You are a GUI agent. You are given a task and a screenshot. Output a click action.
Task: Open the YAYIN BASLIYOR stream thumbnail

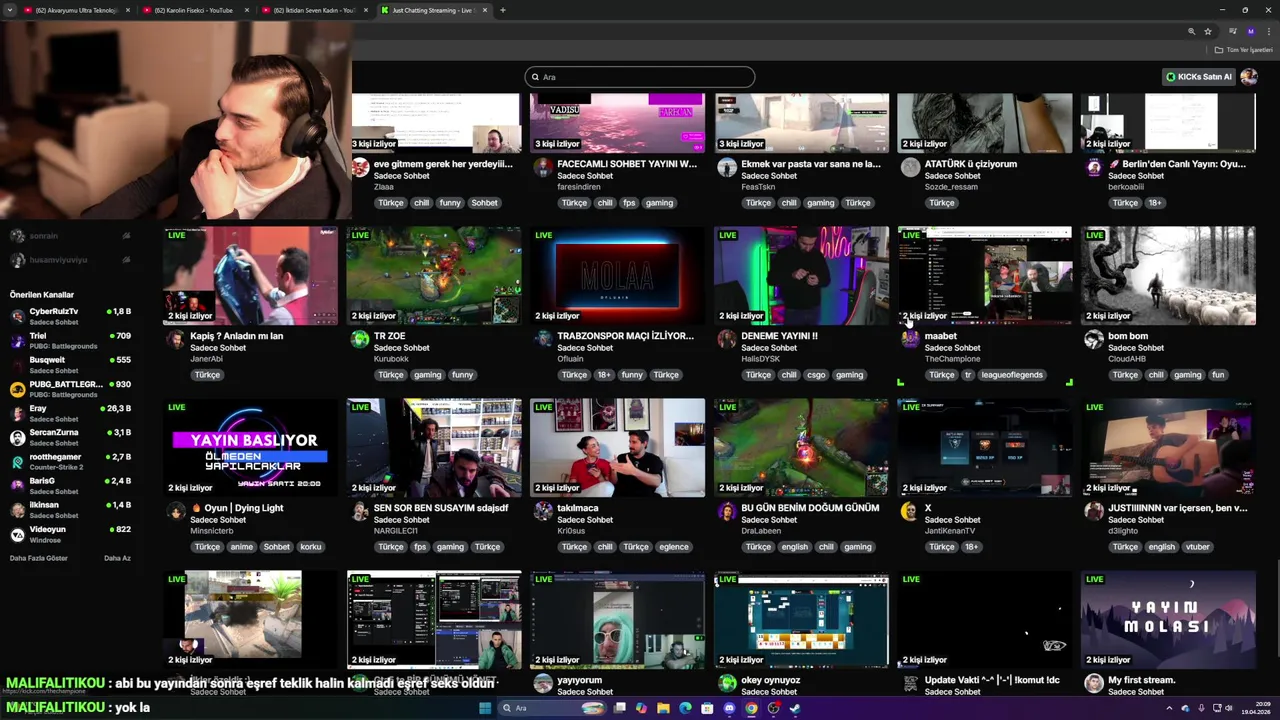tap(250, 448)
